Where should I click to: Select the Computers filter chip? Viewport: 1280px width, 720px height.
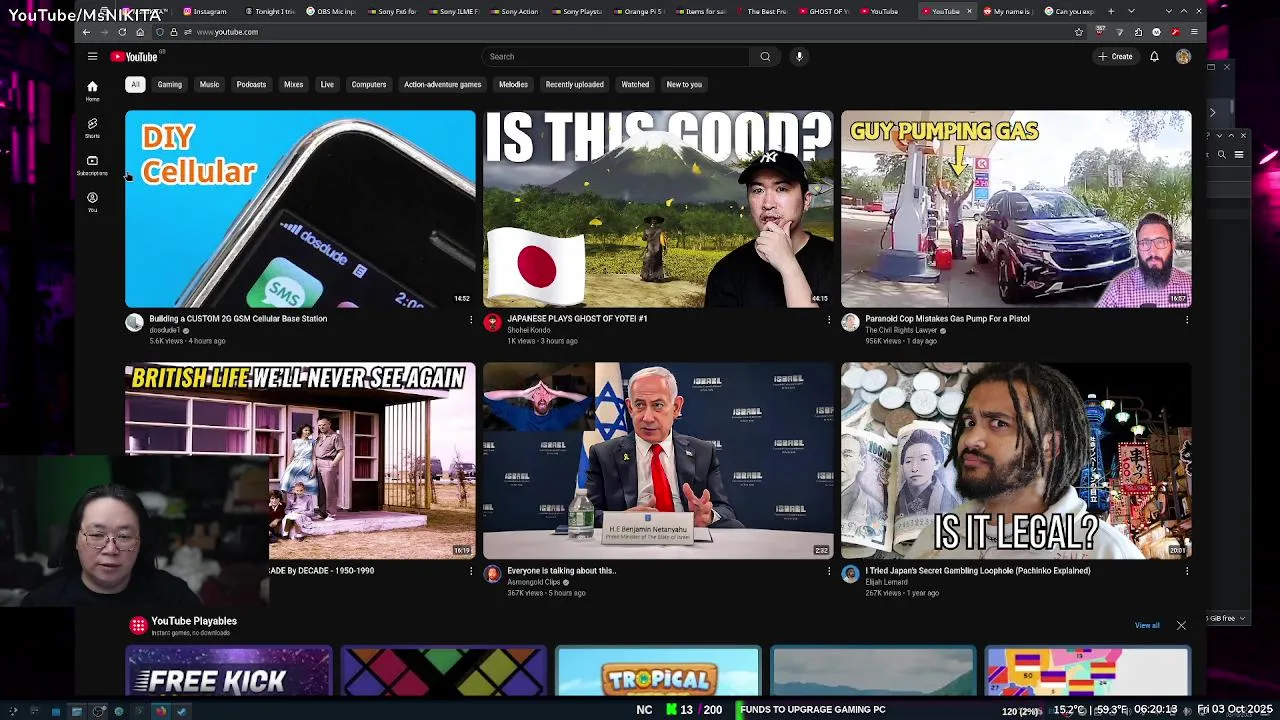369,85
